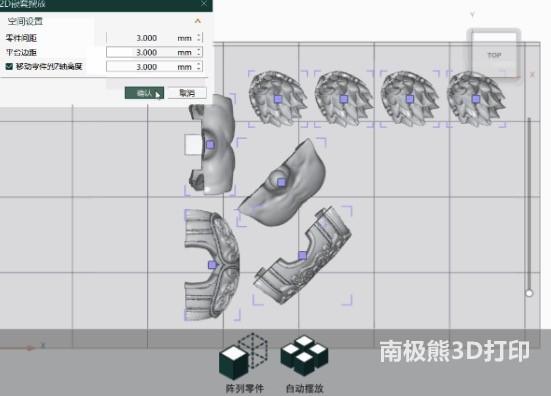Cancel with the 取消 button

point(187,93)
